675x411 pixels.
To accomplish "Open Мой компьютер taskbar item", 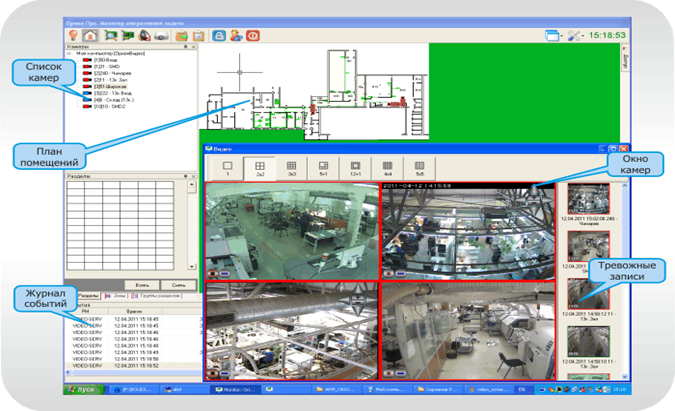I will [386, 389].
